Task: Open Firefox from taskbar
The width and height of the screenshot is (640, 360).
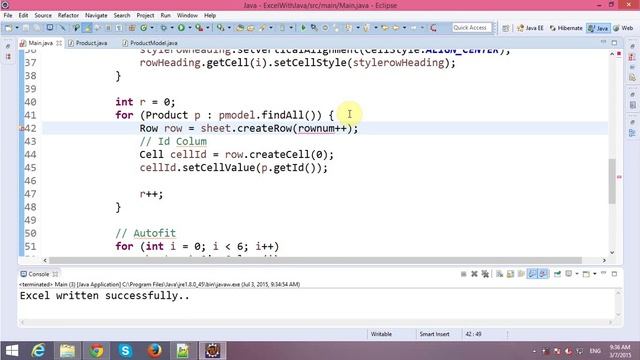Action: (x=154, y=351)
